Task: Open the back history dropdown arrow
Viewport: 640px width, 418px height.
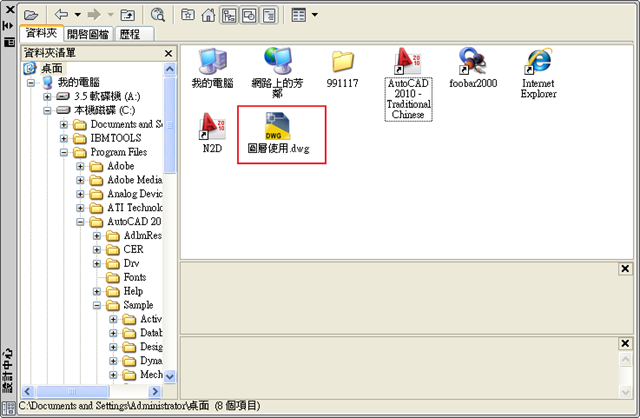Action: point(78,15)
